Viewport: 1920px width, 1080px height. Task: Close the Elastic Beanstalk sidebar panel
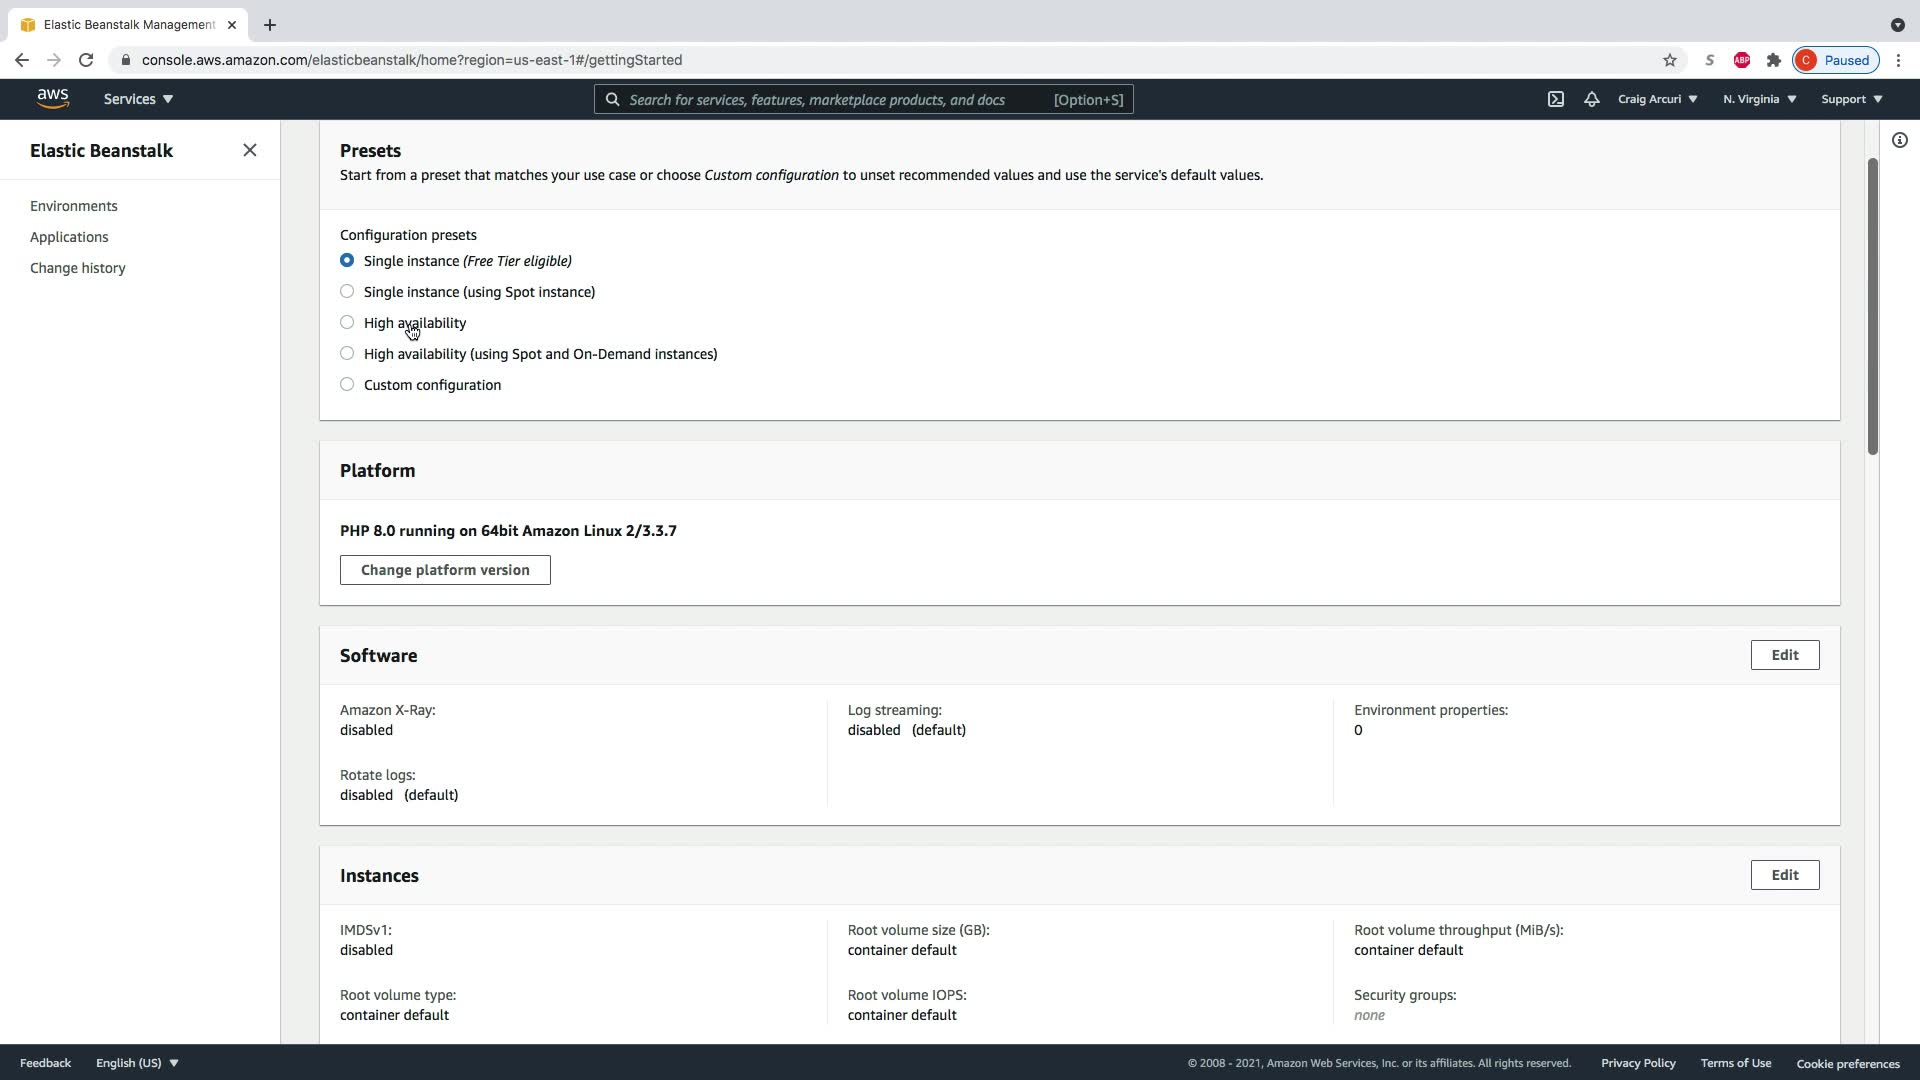tap(250, 150)
